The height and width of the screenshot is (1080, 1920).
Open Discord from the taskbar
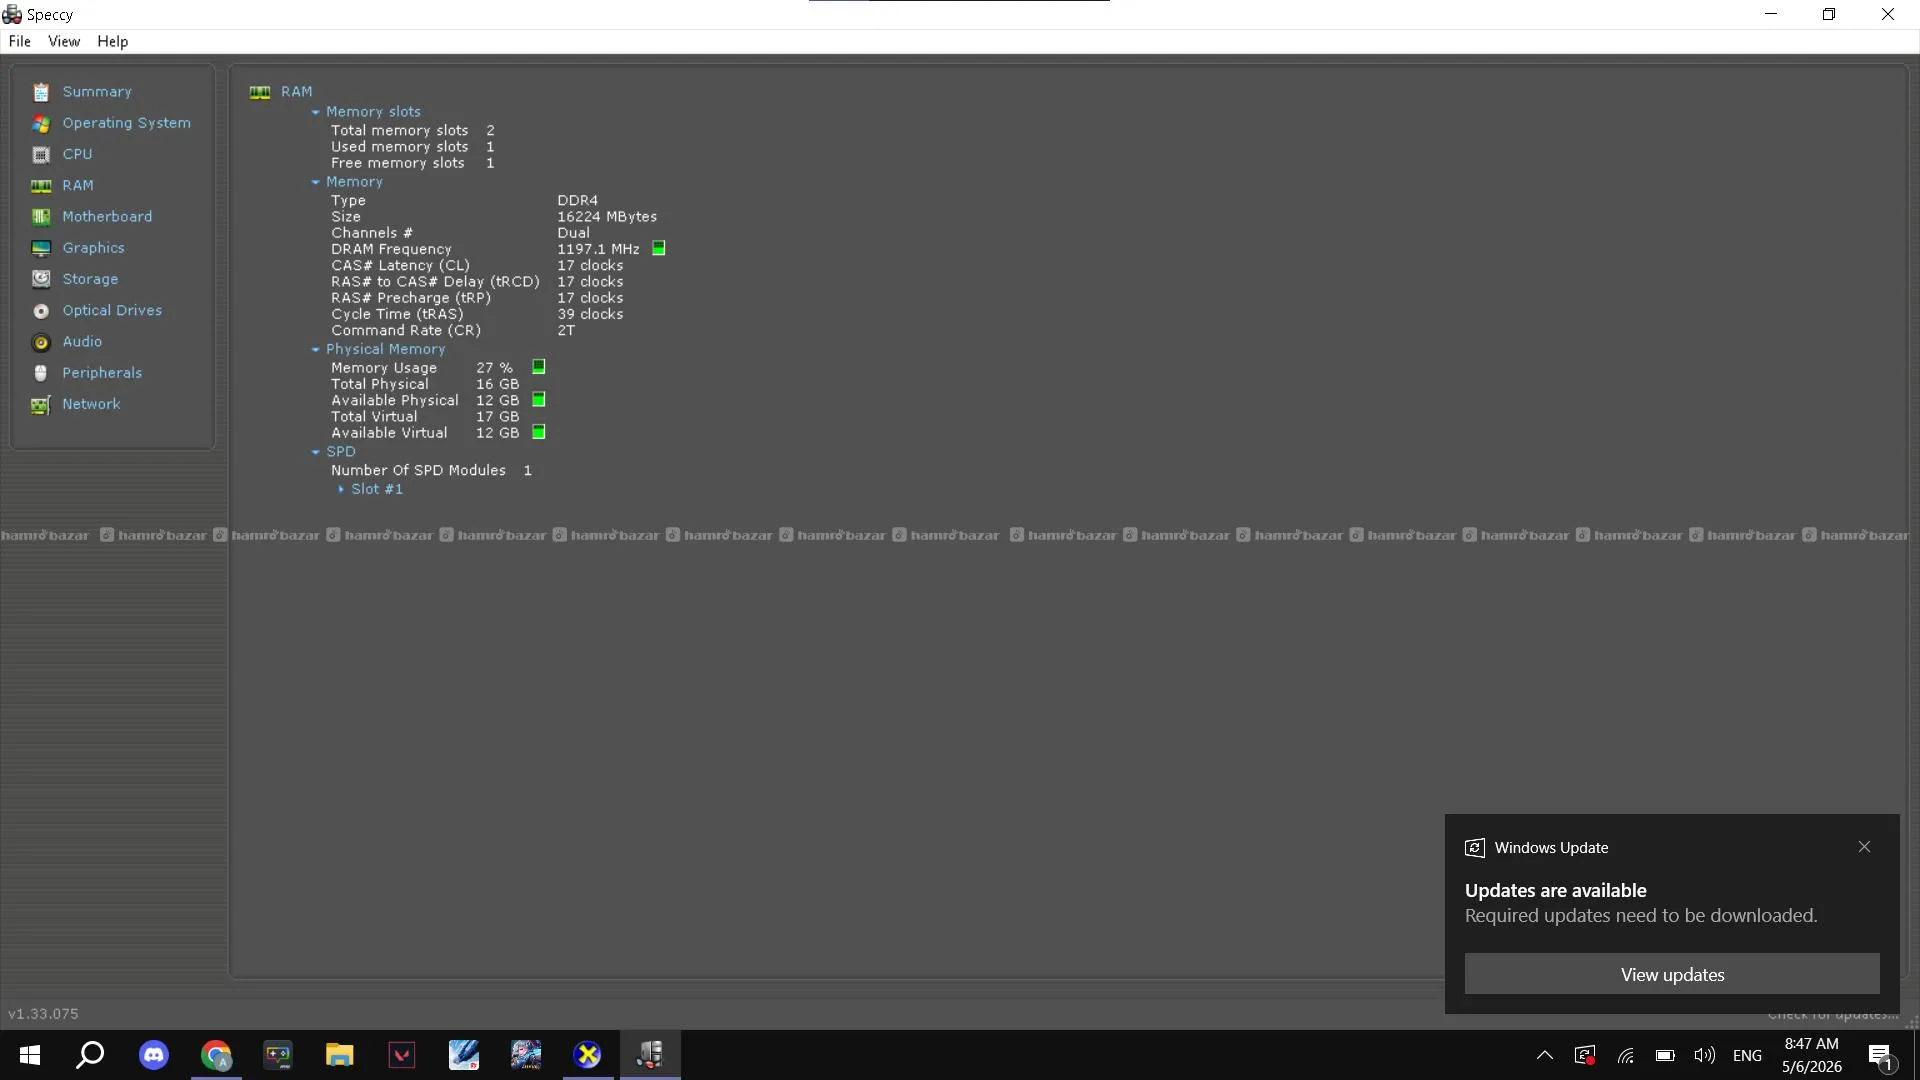point(154,1055)
